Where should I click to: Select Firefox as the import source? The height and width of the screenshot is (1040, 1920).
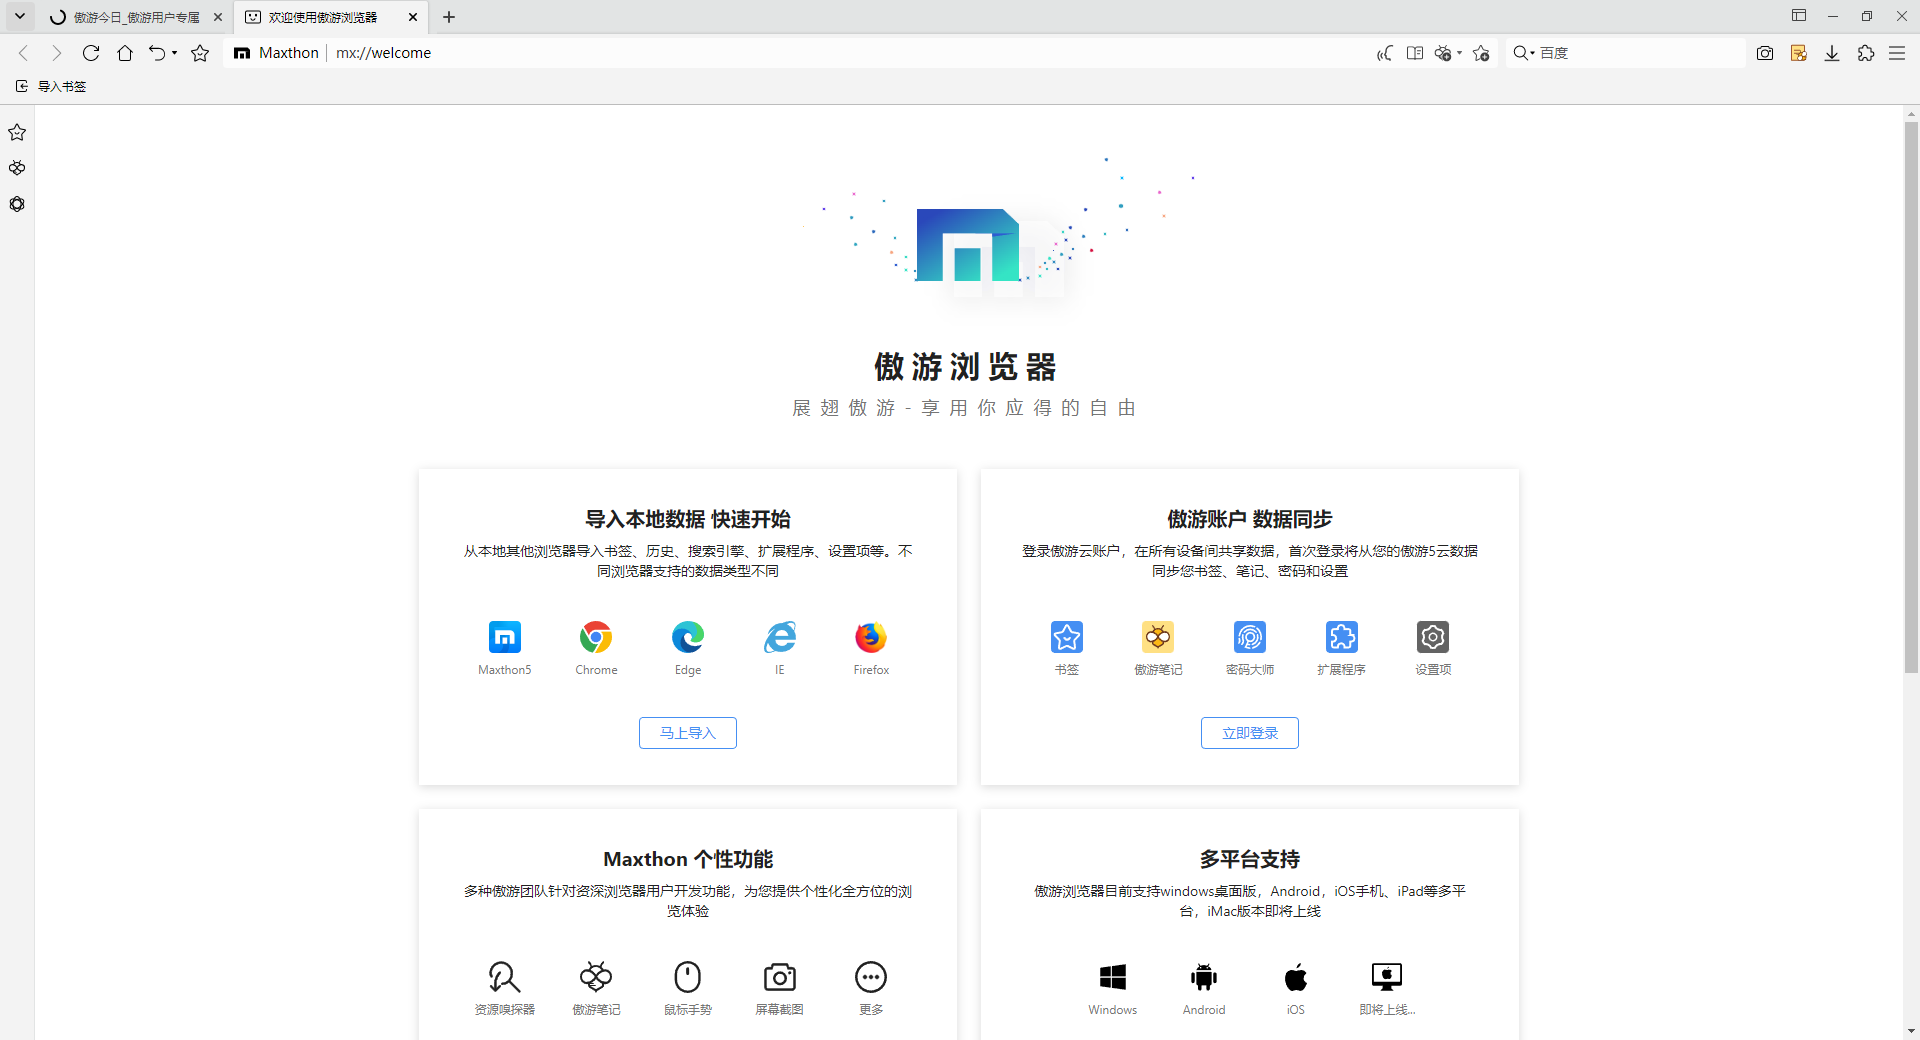(x=870, y=637)
